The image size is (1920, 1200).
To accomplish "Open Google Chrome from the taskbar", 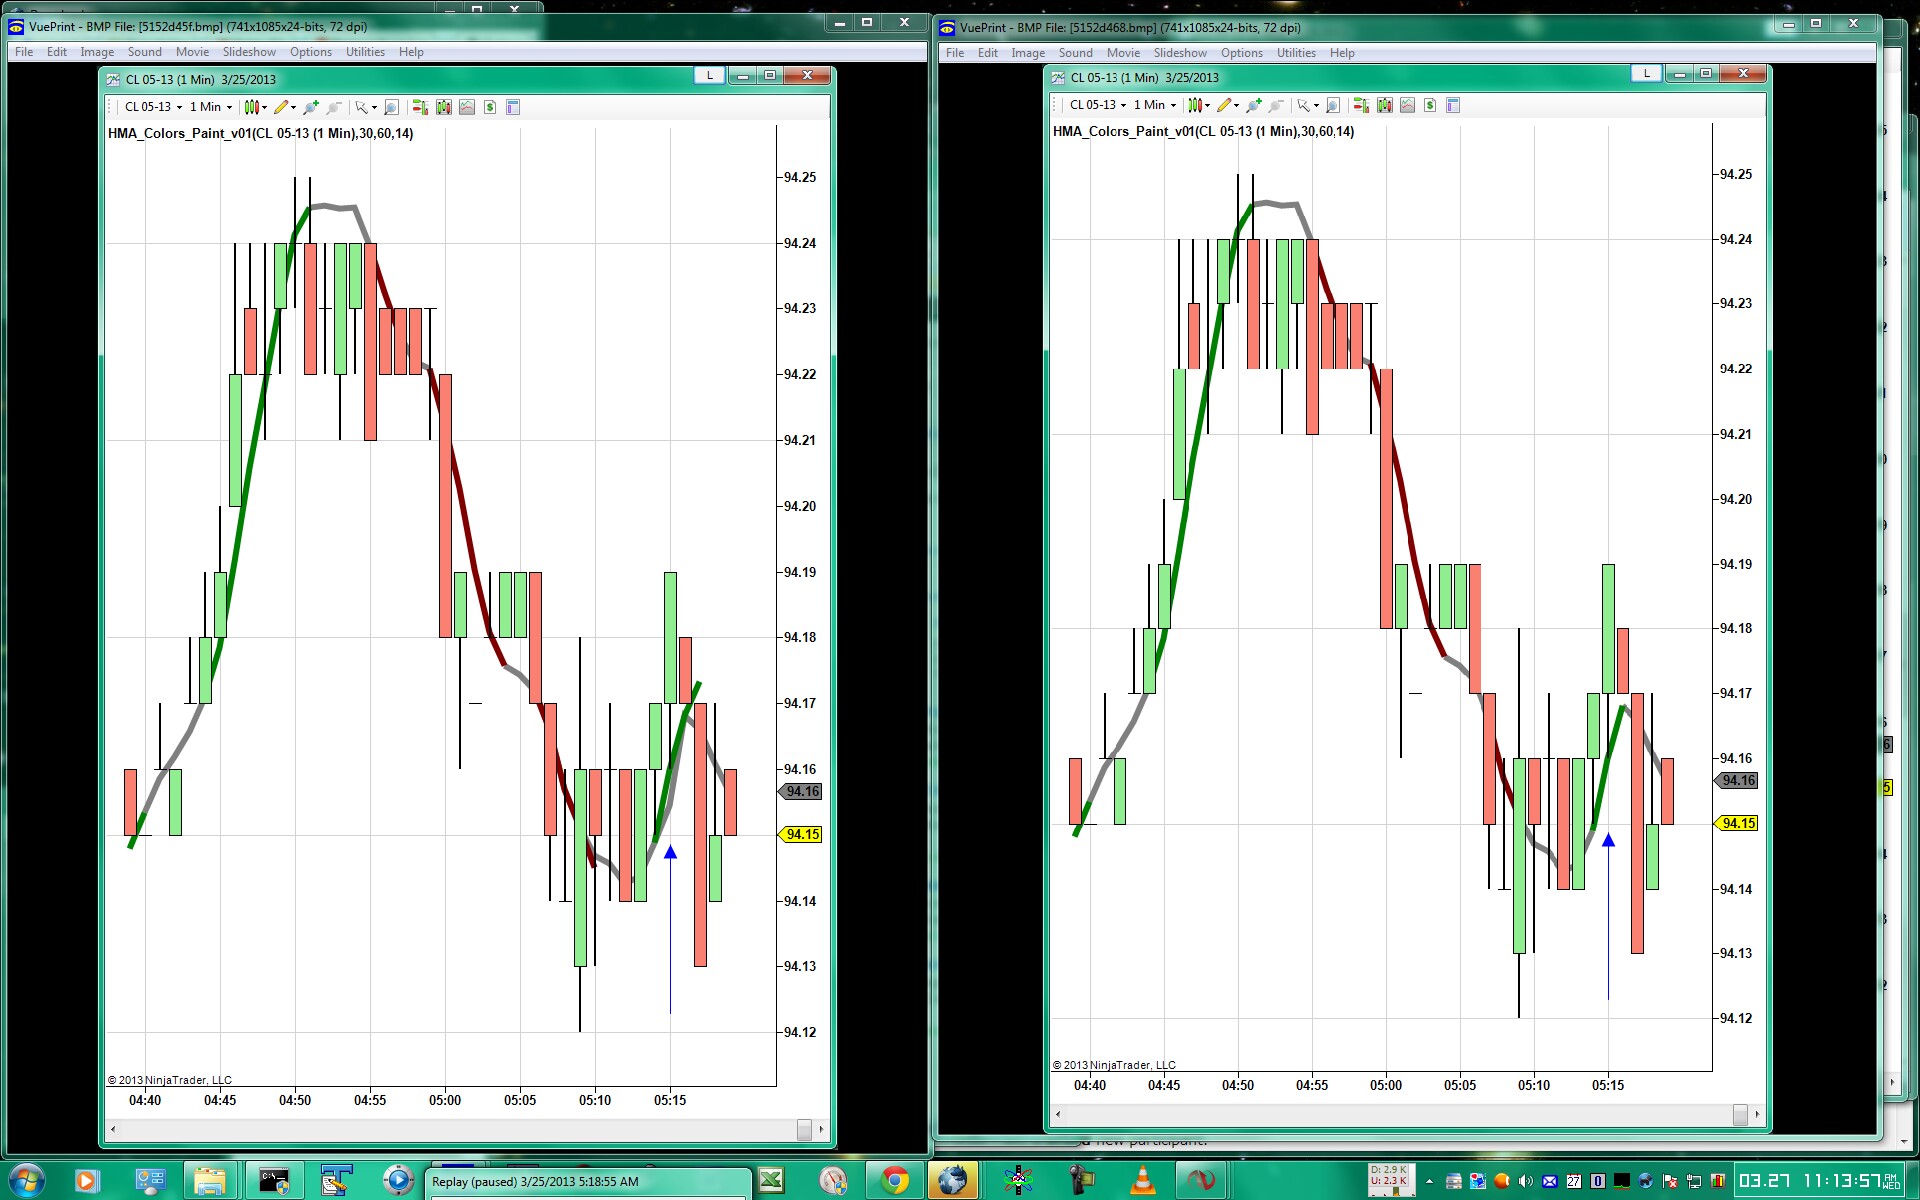I will [x=894, y=1181].
